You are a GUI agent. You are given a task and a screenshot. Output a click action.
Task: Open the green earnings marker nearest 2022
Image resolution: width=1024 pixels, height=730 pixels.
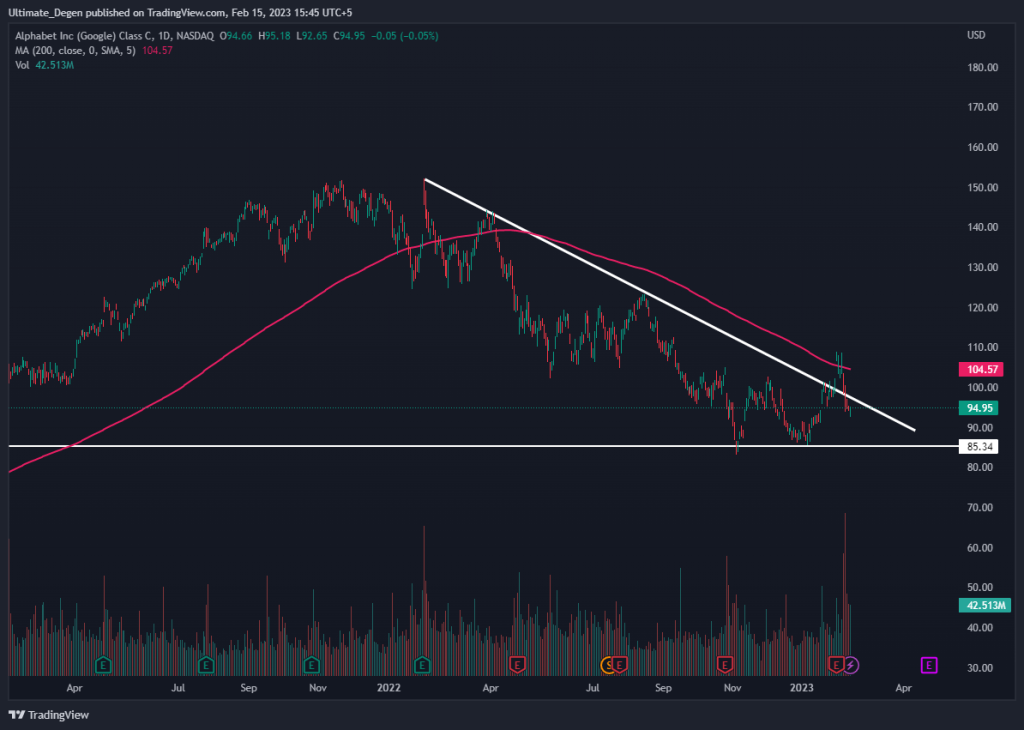coord(422,665)
